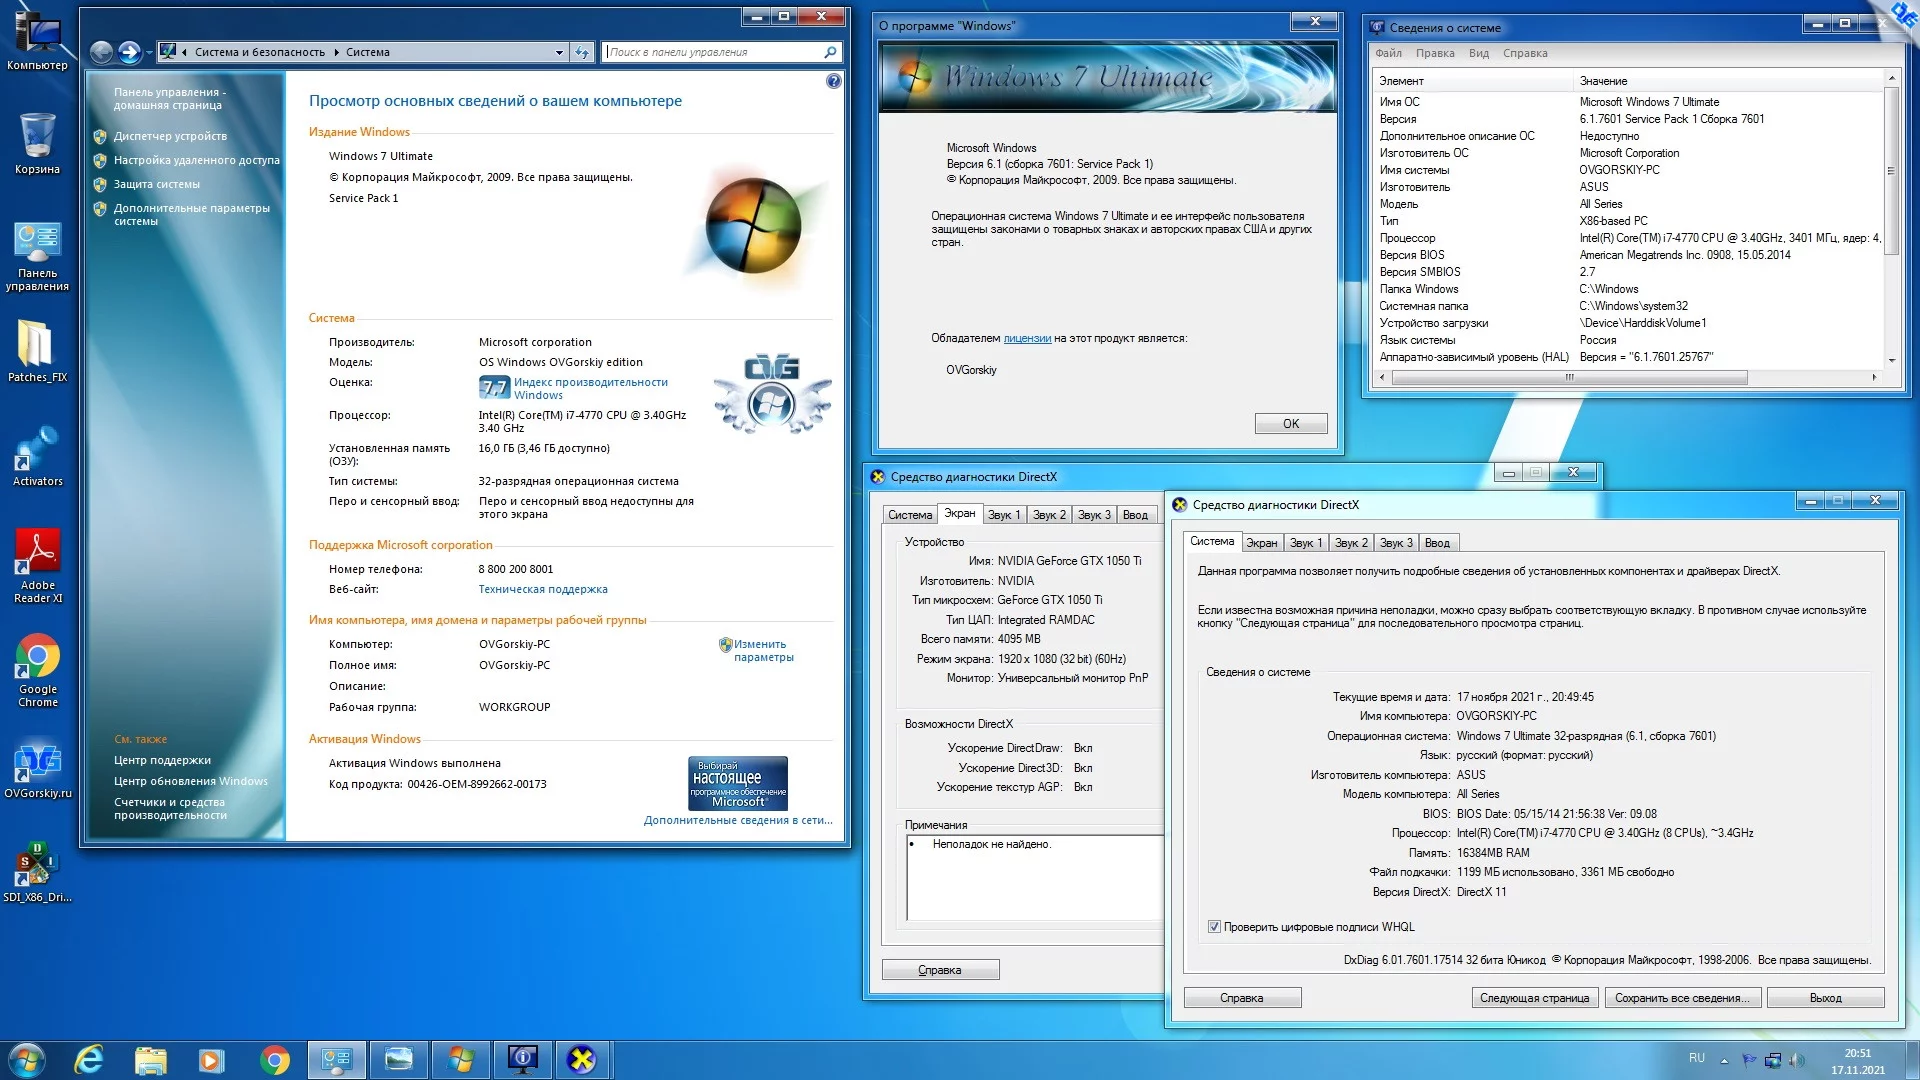Click the DirectX diagnostic taskbar icon
This screenshot has height=1080, width=1920.
click(x=581, y=1059)
